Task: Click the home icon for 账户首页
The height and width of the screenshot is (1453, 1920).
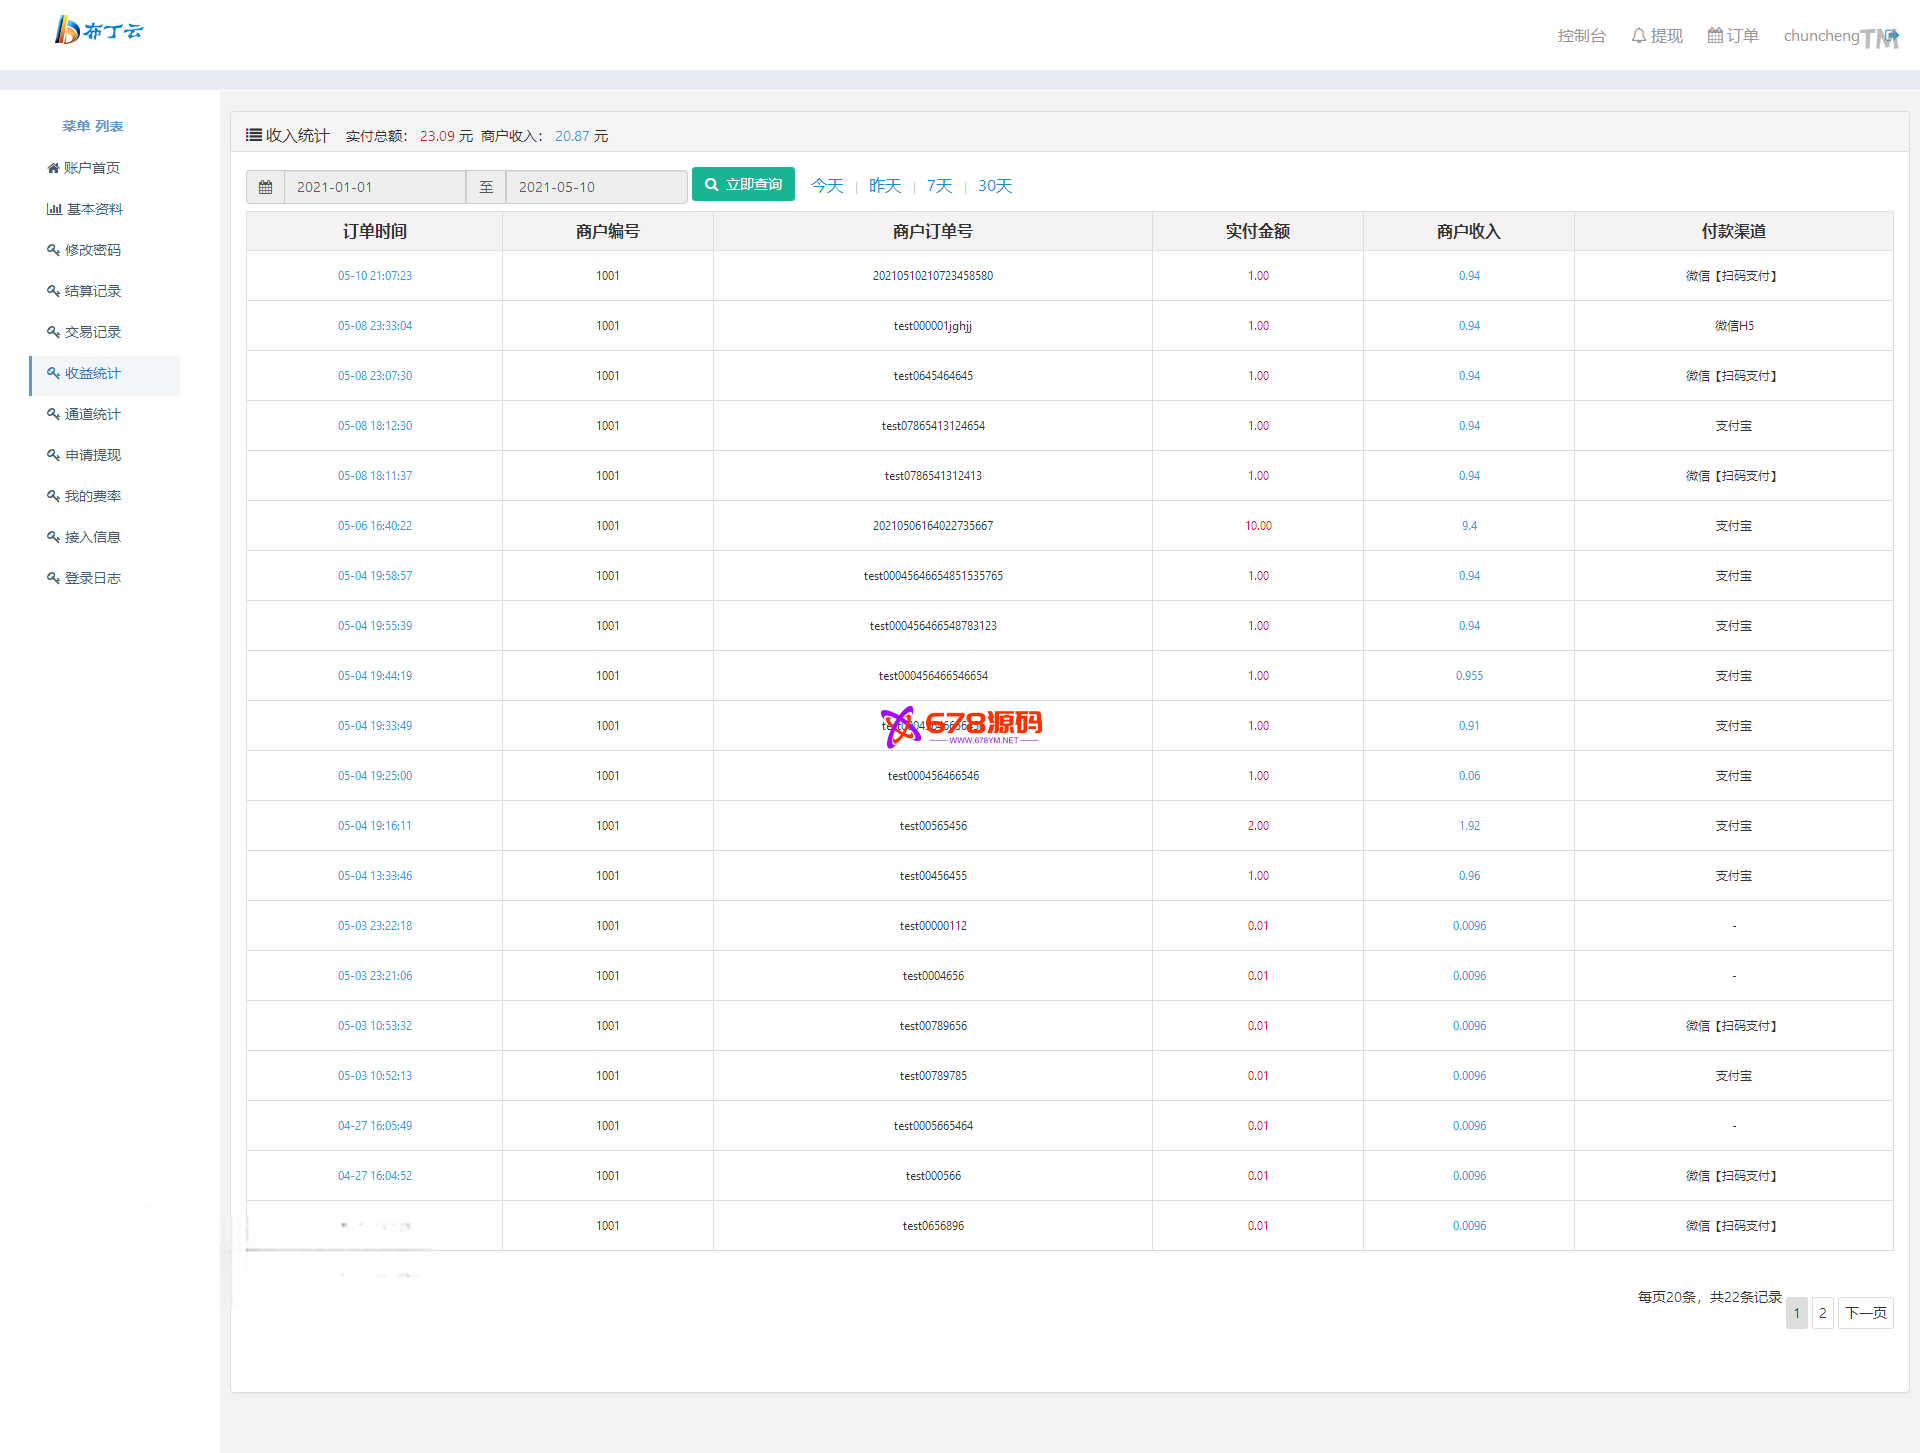Action: click(x=53, y=168)
